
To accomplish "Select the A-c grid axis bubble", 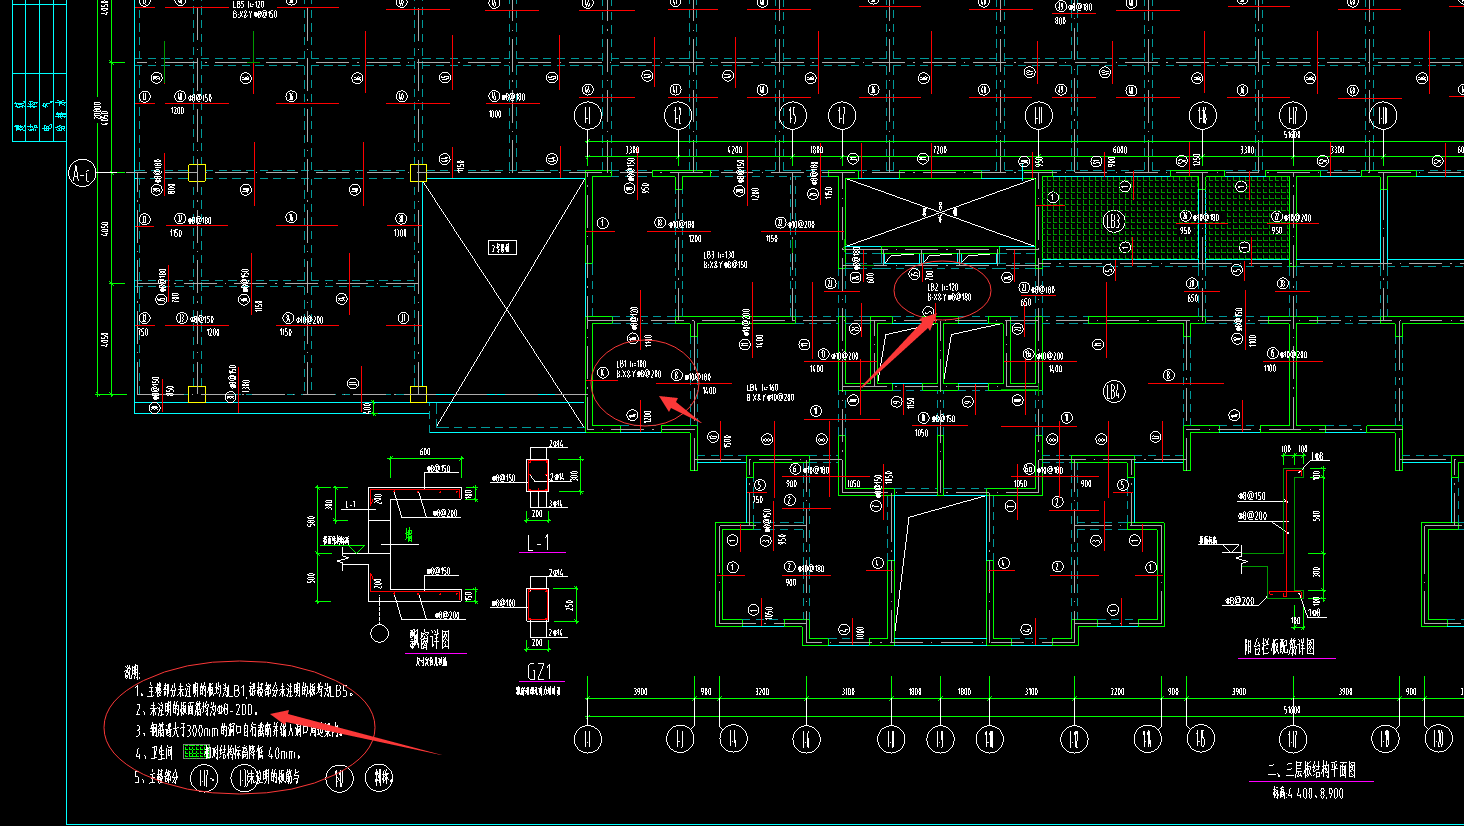I will [x=82, y=175].
